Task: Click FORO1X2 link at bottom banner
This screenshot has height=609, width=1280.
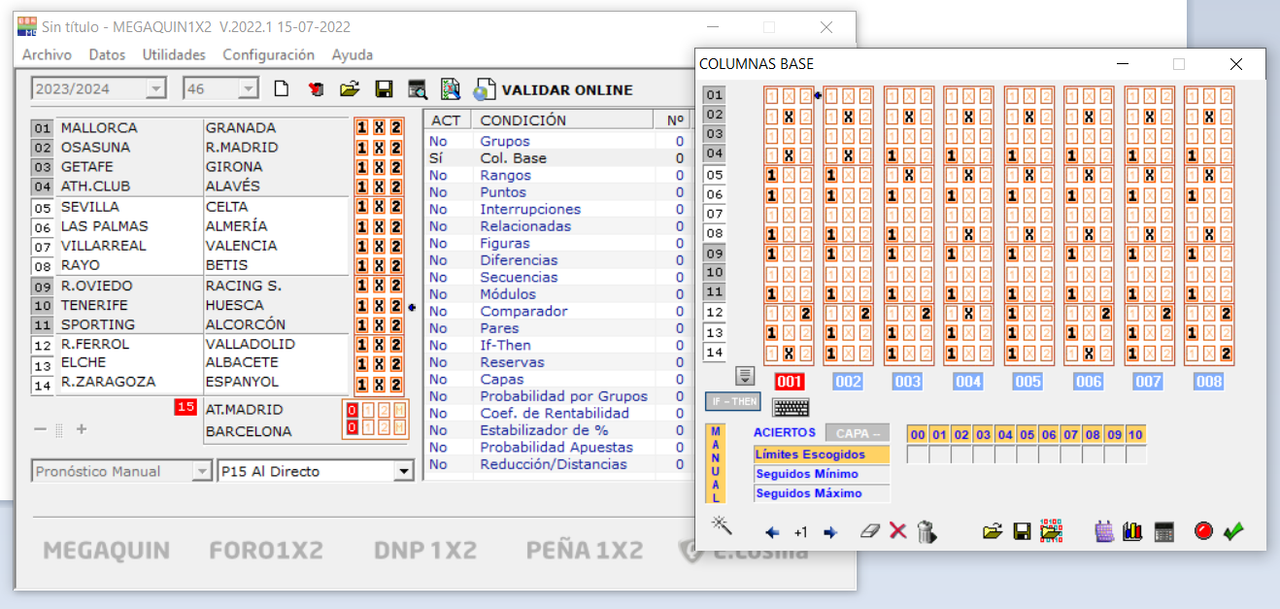Action: 265,550
